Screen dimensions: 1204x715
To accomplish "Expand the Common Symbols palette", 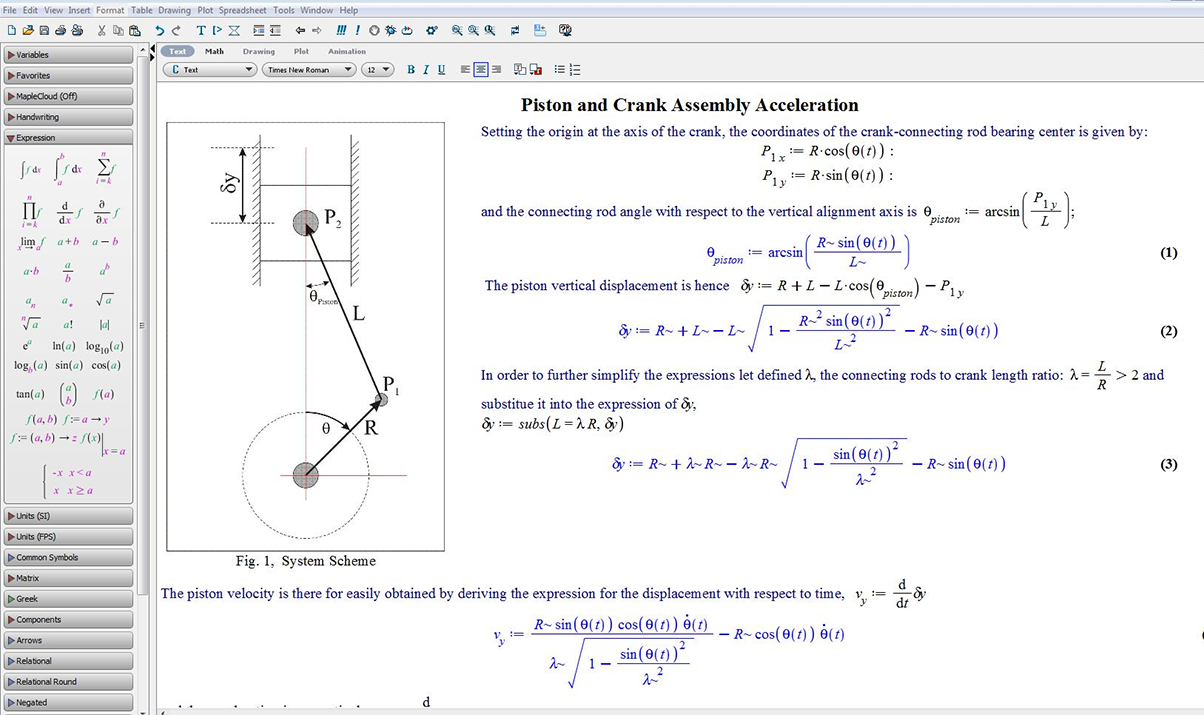I will click(x=68, y=558).
